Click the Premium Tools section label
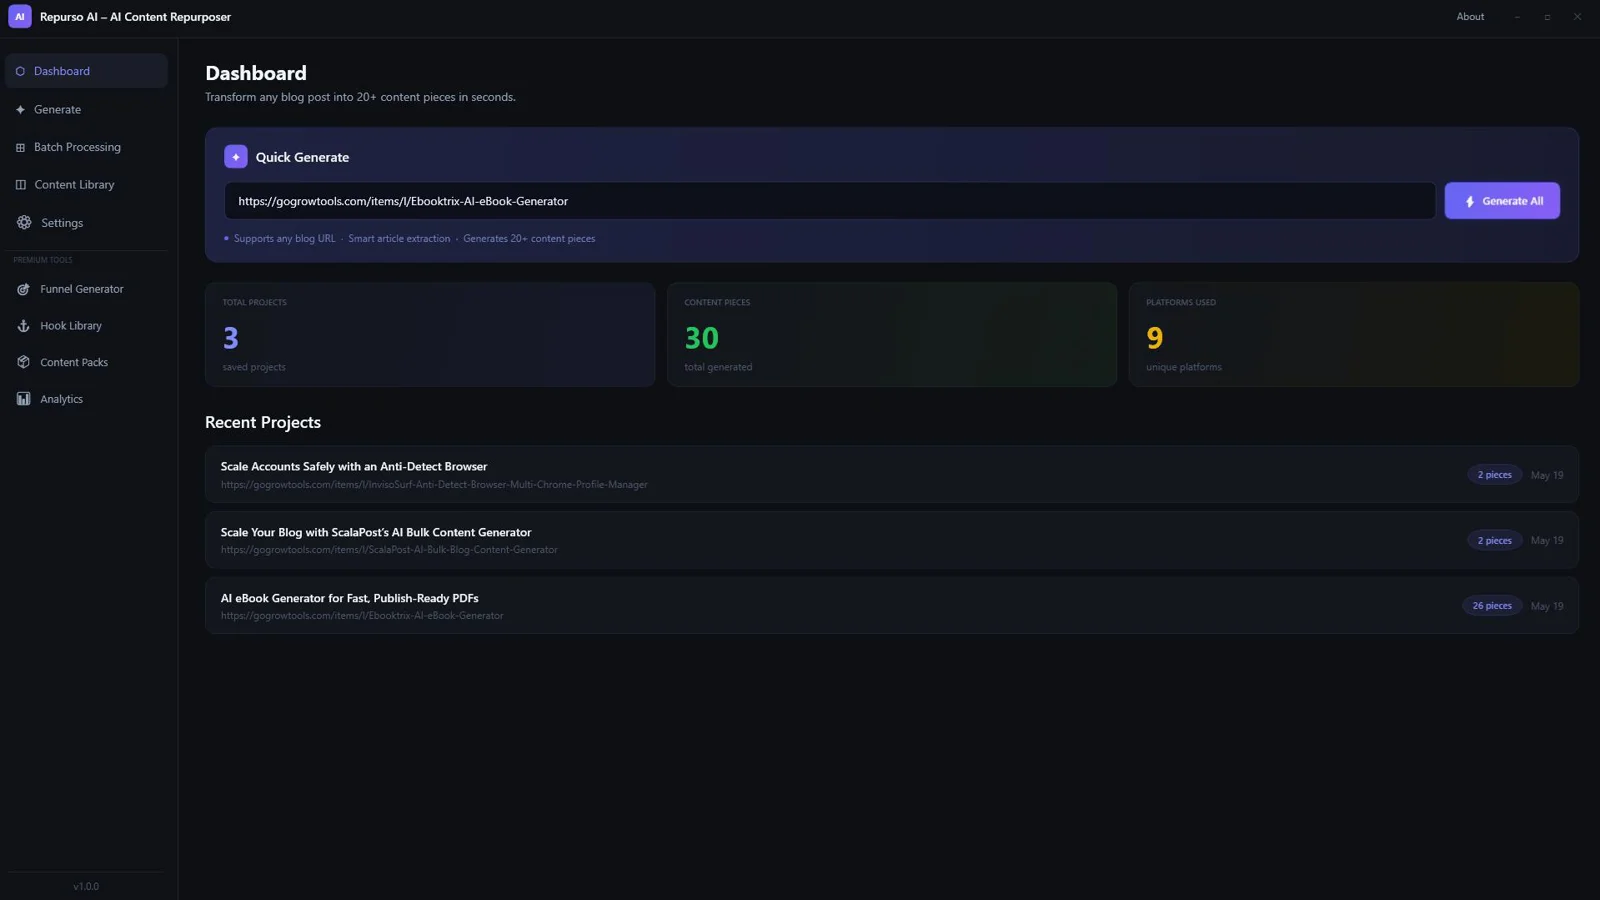The width and height of the screenshot is (1600, 900). pos(43,260)
